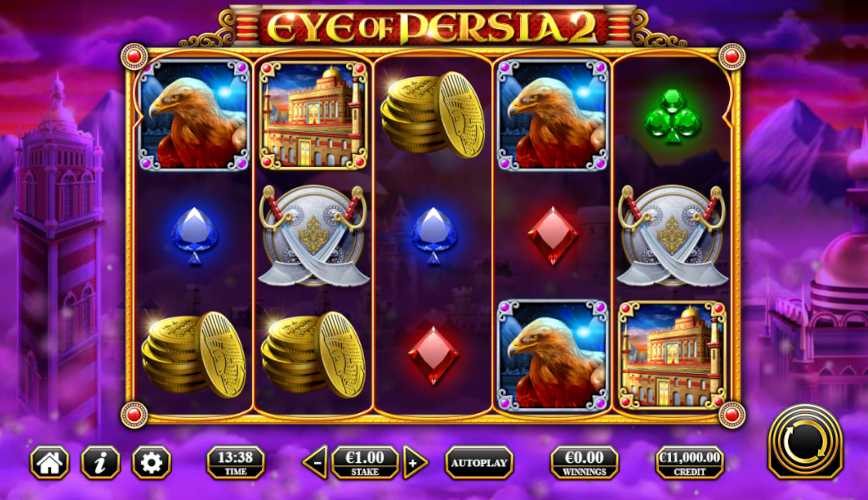The image size is (868, 500).
Task: Open the game info paytable
Action: pos(100,462)
